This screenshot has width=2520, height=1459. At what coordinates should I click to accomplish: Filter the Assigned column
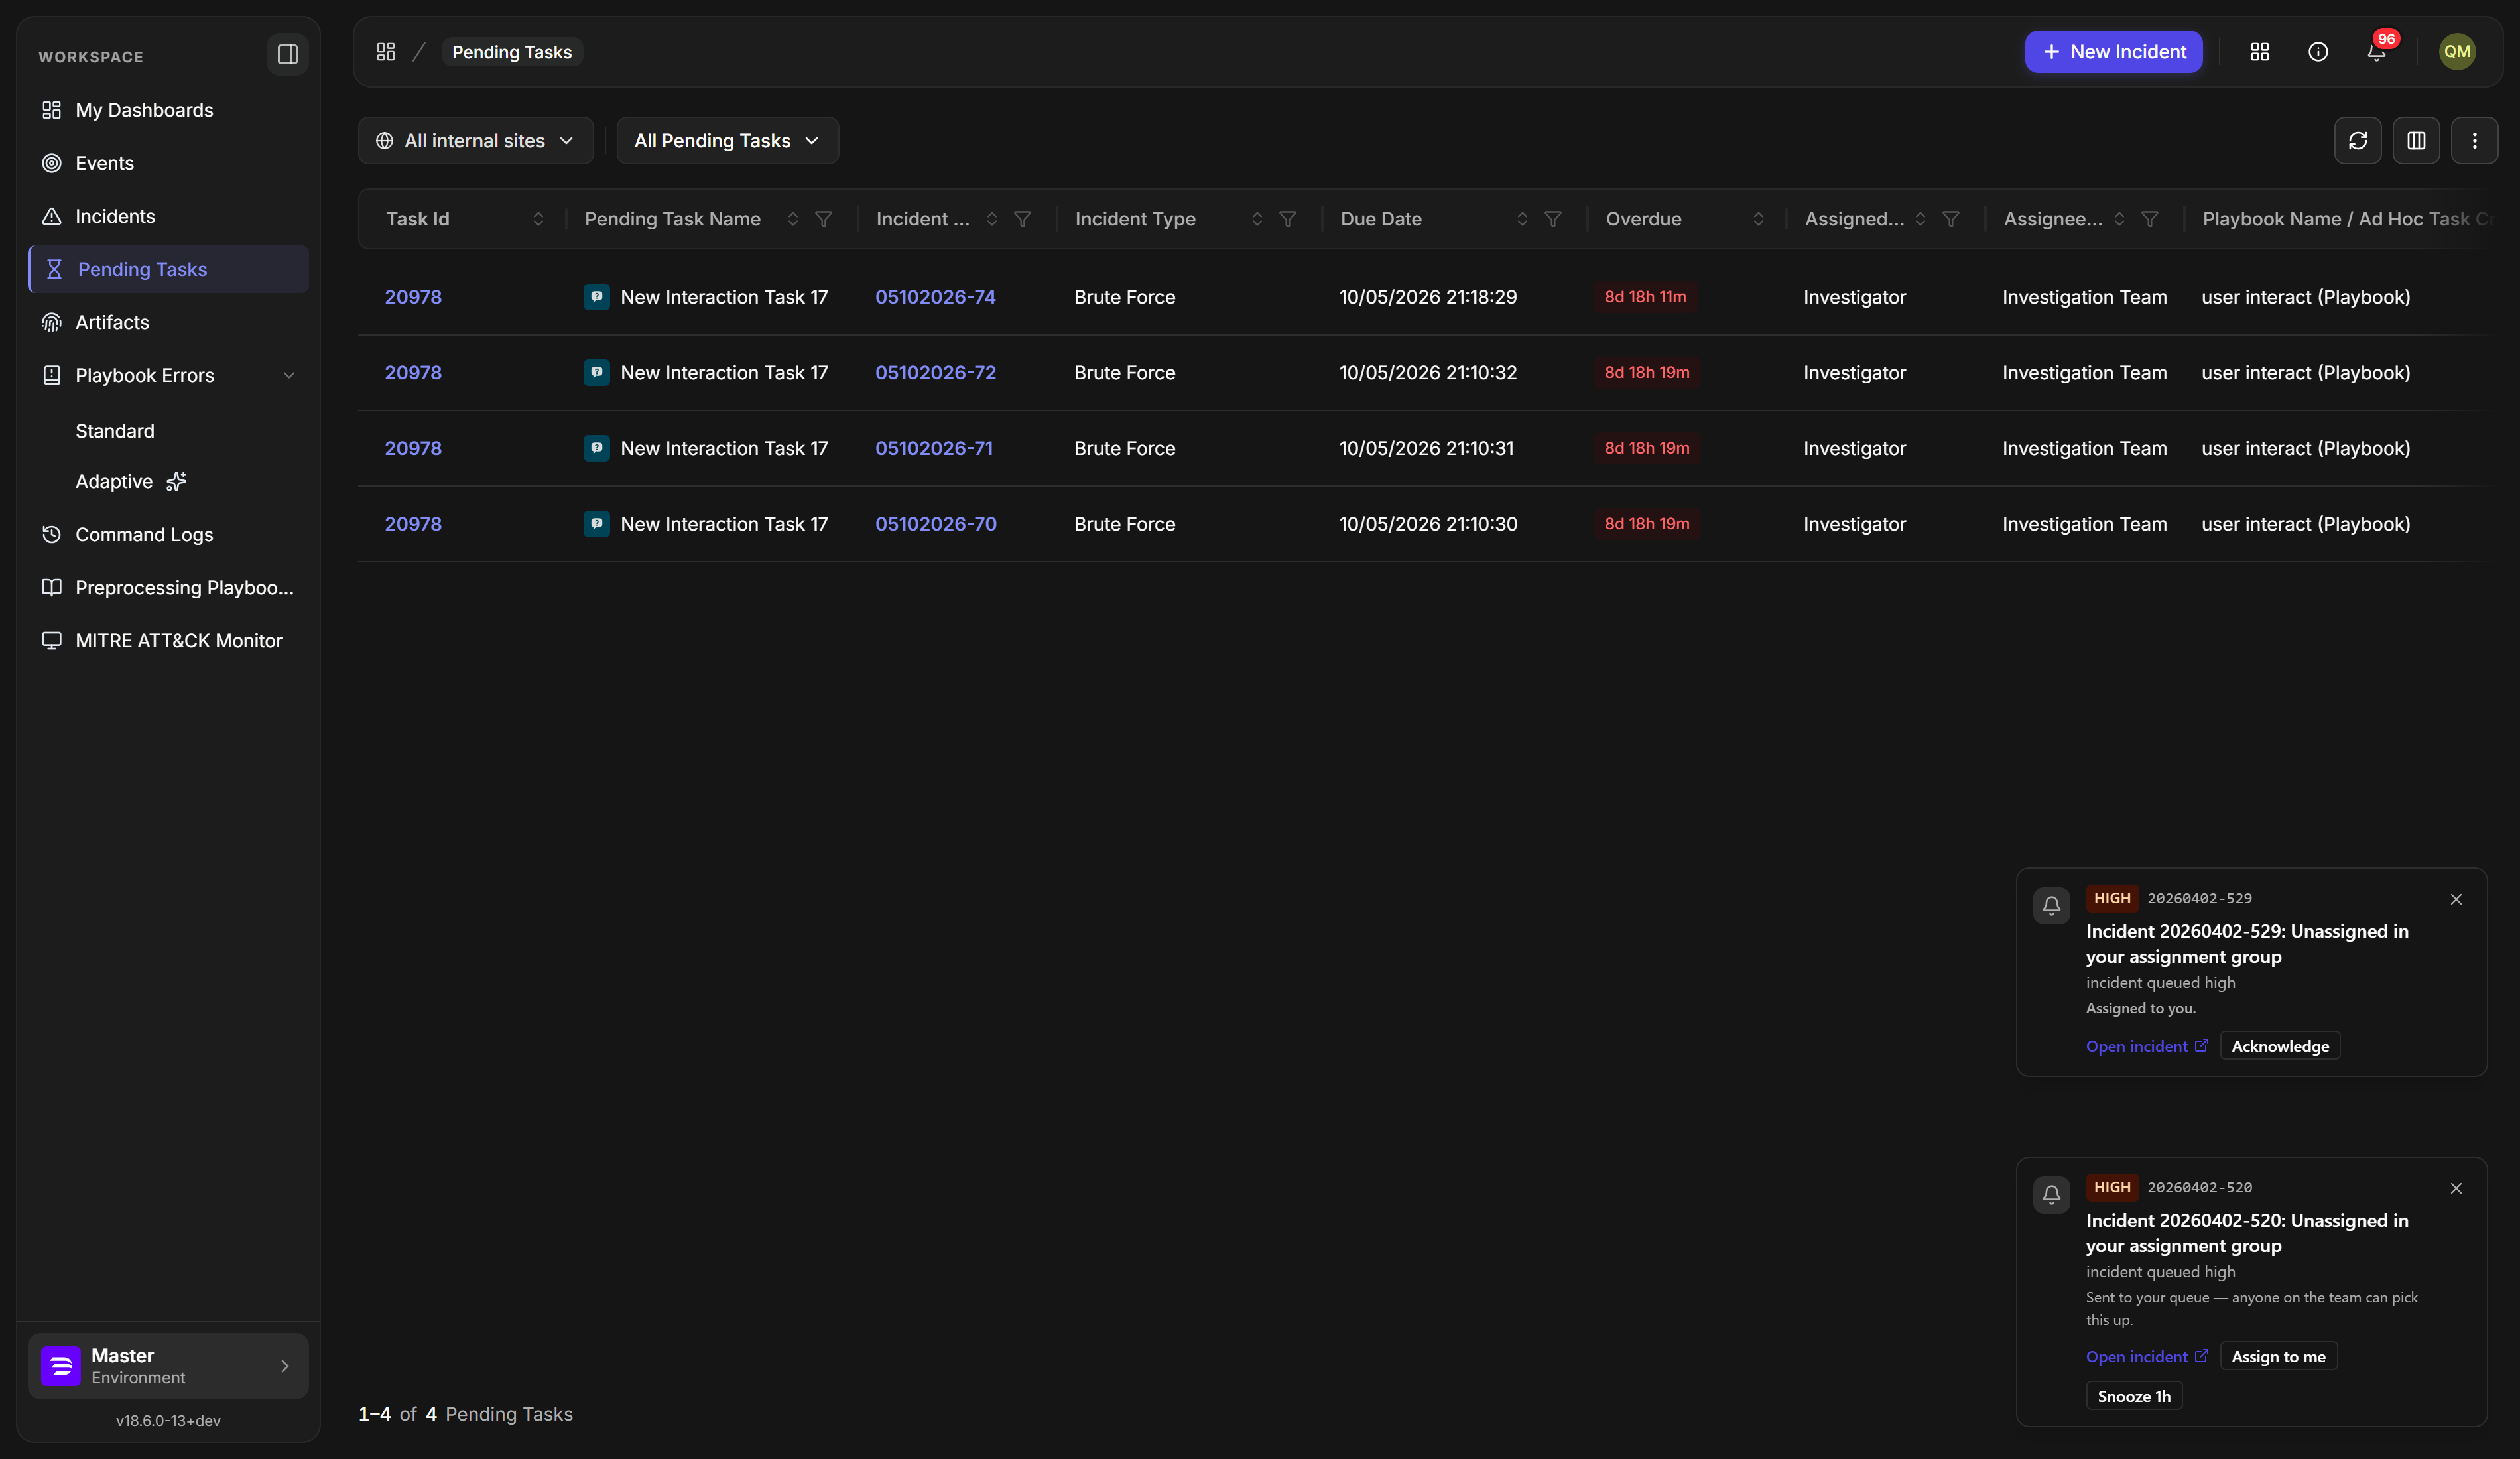(x=1951, y=219)
